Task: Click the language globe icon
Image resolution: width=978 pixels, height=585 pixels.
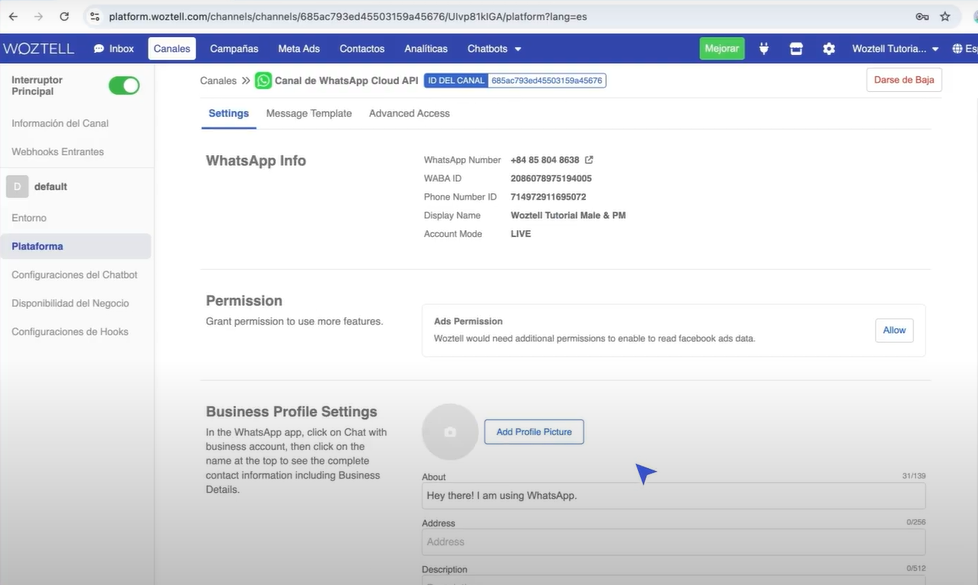Action: click(957, 49)
